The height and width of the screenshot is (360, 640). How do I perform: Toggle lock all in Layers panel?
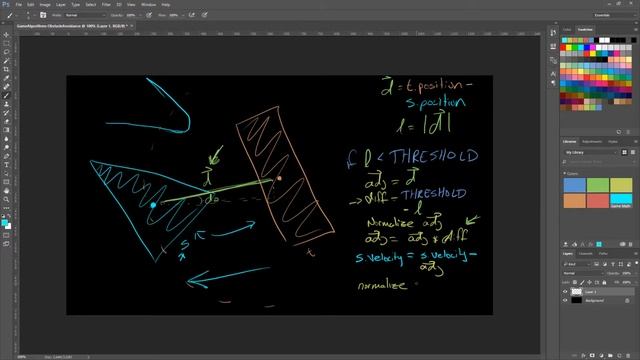pyautogui.click(x=604, y=282)
